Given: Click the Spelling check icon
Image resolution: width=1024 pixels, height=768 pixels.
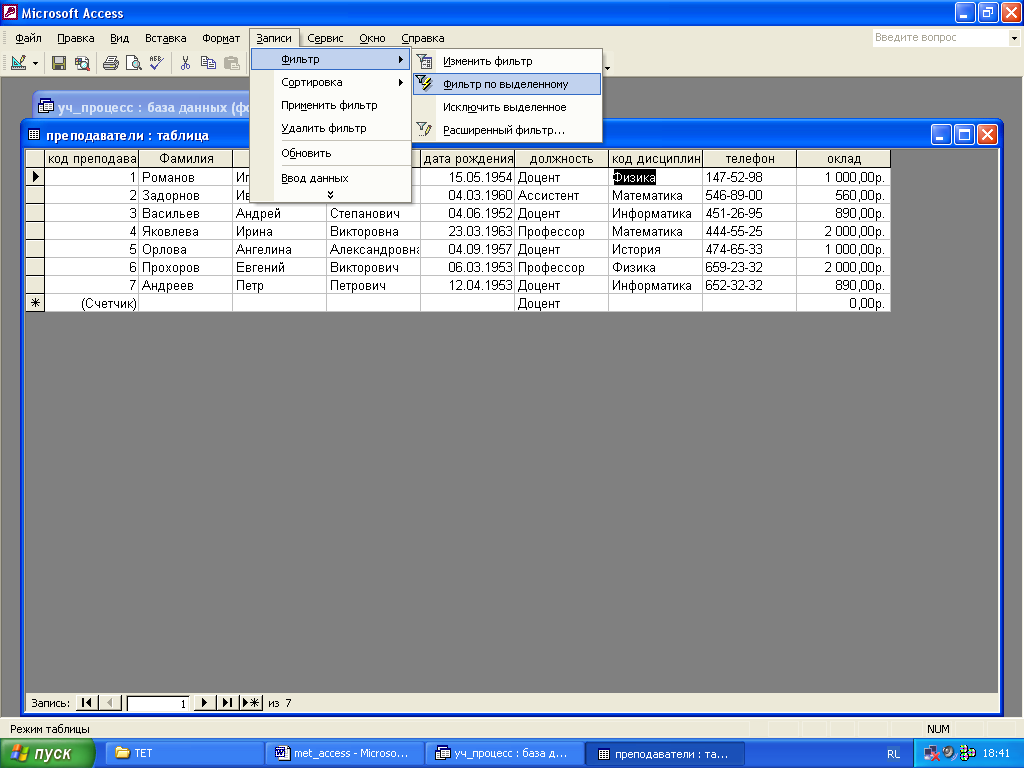Looking at the screenshot, I should tap(157, 63).
